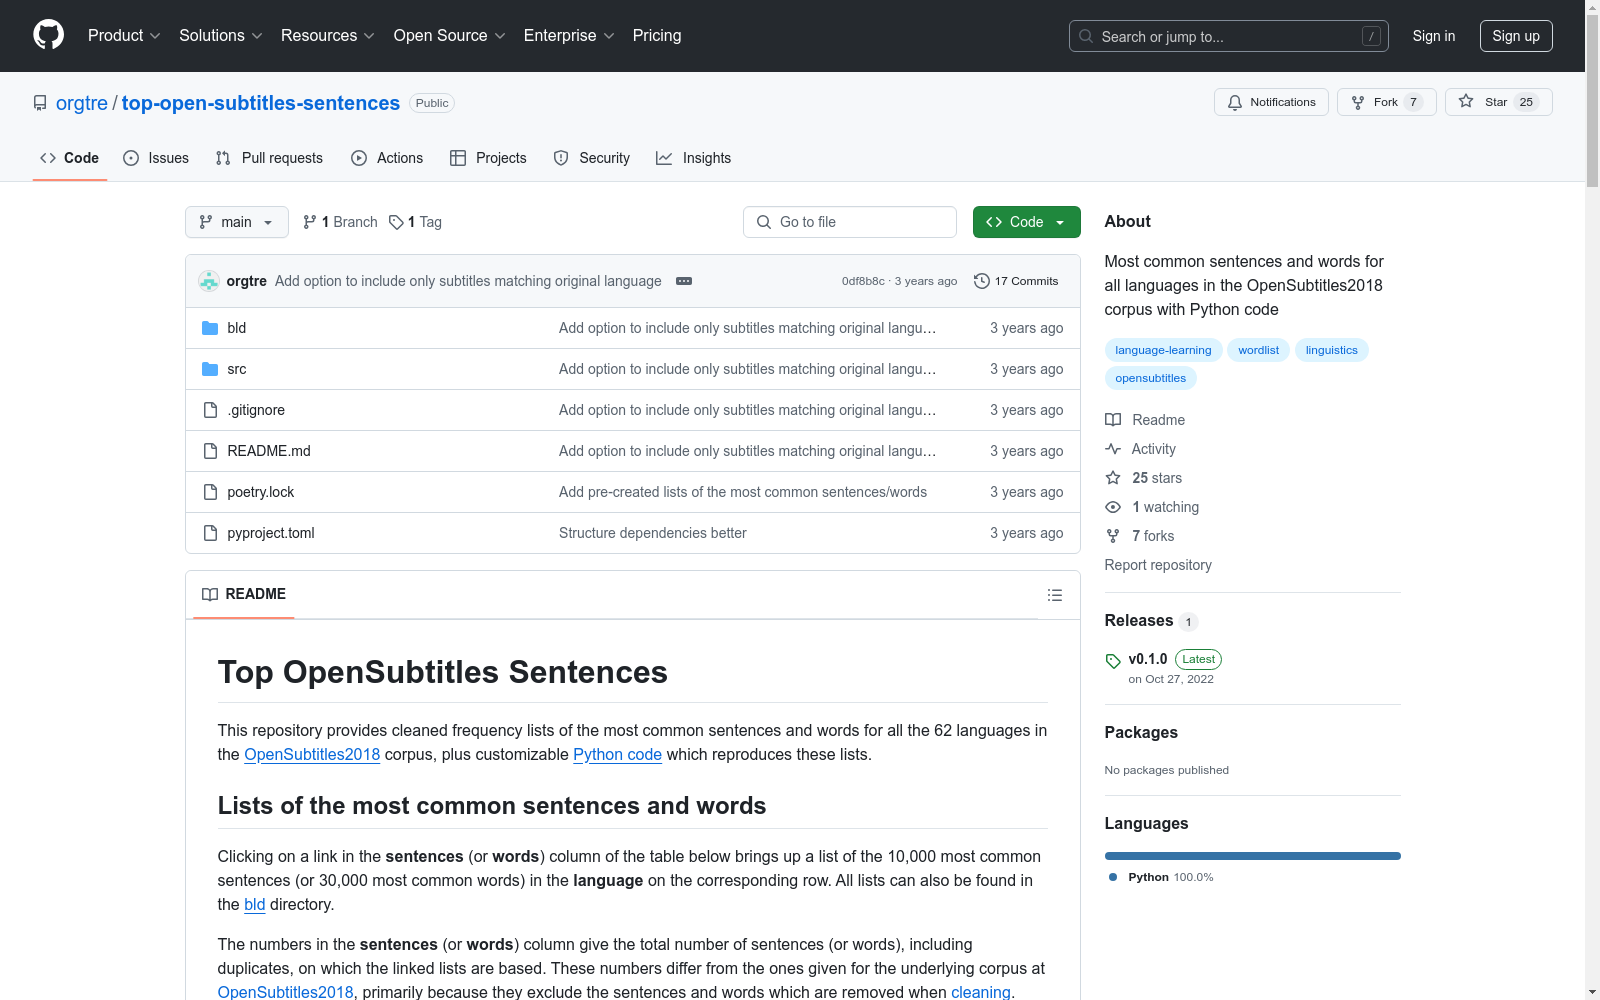Click the tag icon beside v0.1.0 release

pos(1113,661)
